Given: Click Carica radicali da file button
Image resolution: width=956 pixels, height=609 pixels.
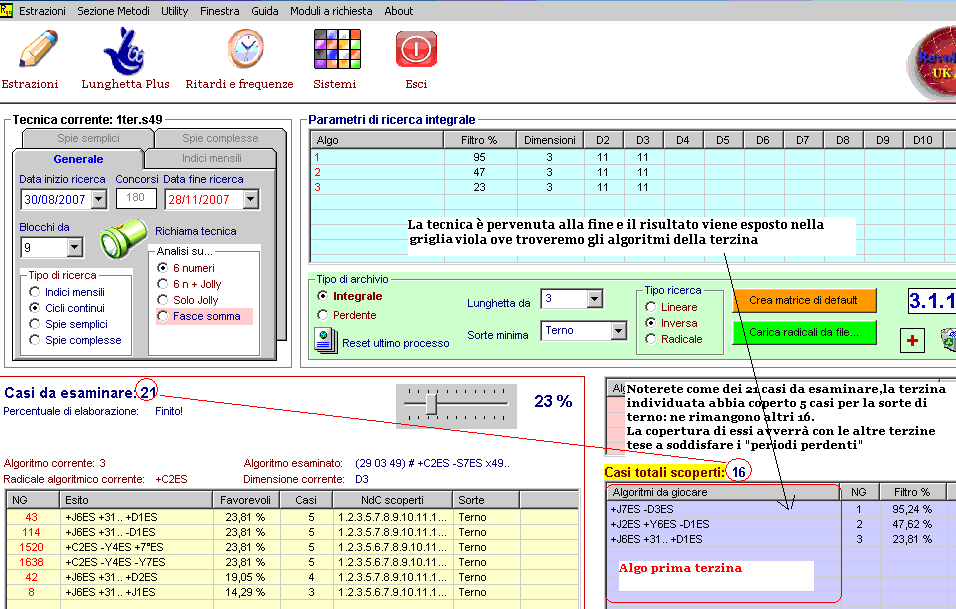Looking at the screenshot, I should click(804, 332).
